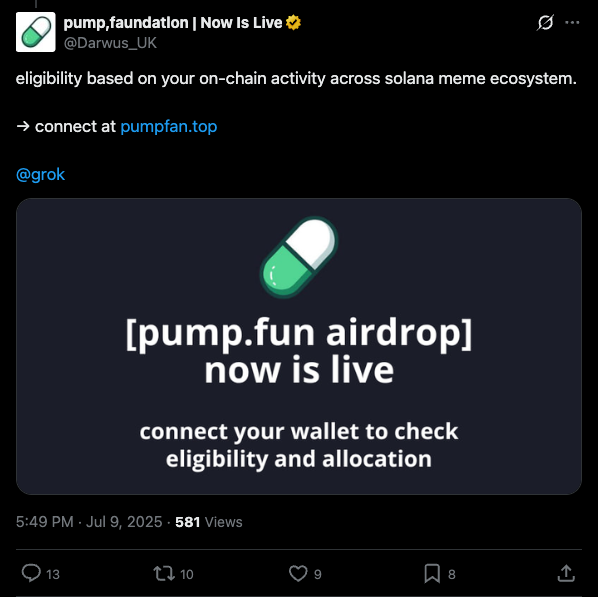This screenshot has height=597, width=598.
Task: Click the Grok slash-circle icon
Action: click(545, 23)
